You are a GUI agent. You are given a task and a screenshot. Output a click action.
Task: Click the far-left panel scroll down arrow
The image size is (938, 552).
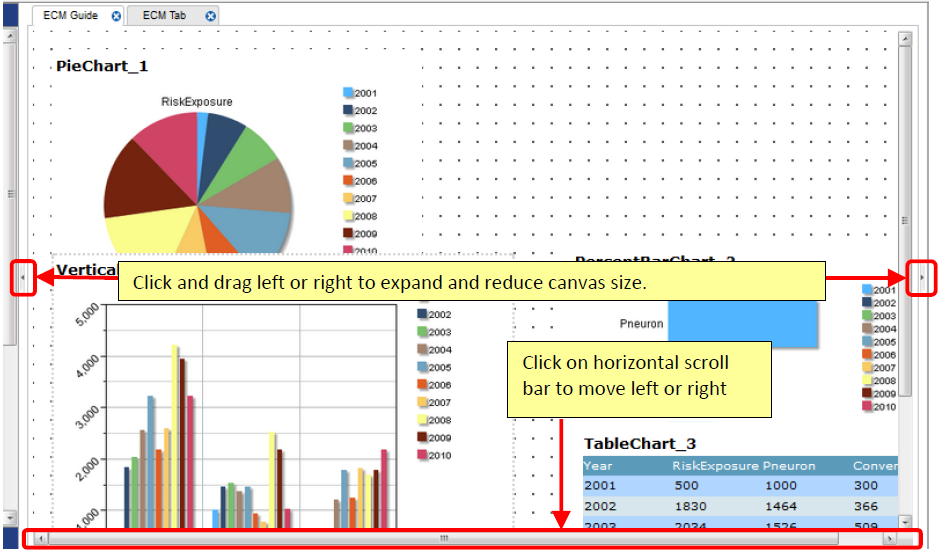click(10, 517)
